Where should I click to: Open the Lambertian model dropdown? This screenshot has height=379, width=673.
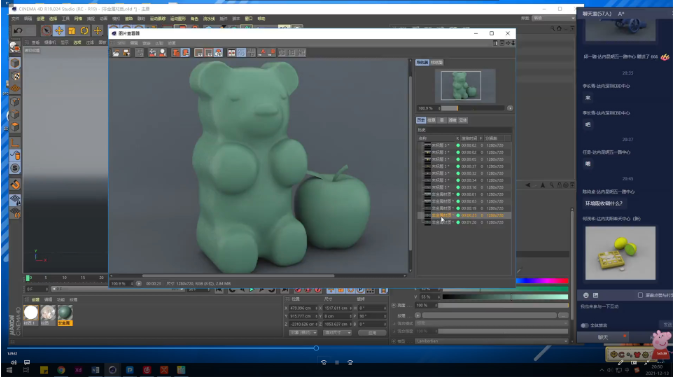[x=492, y=341]
